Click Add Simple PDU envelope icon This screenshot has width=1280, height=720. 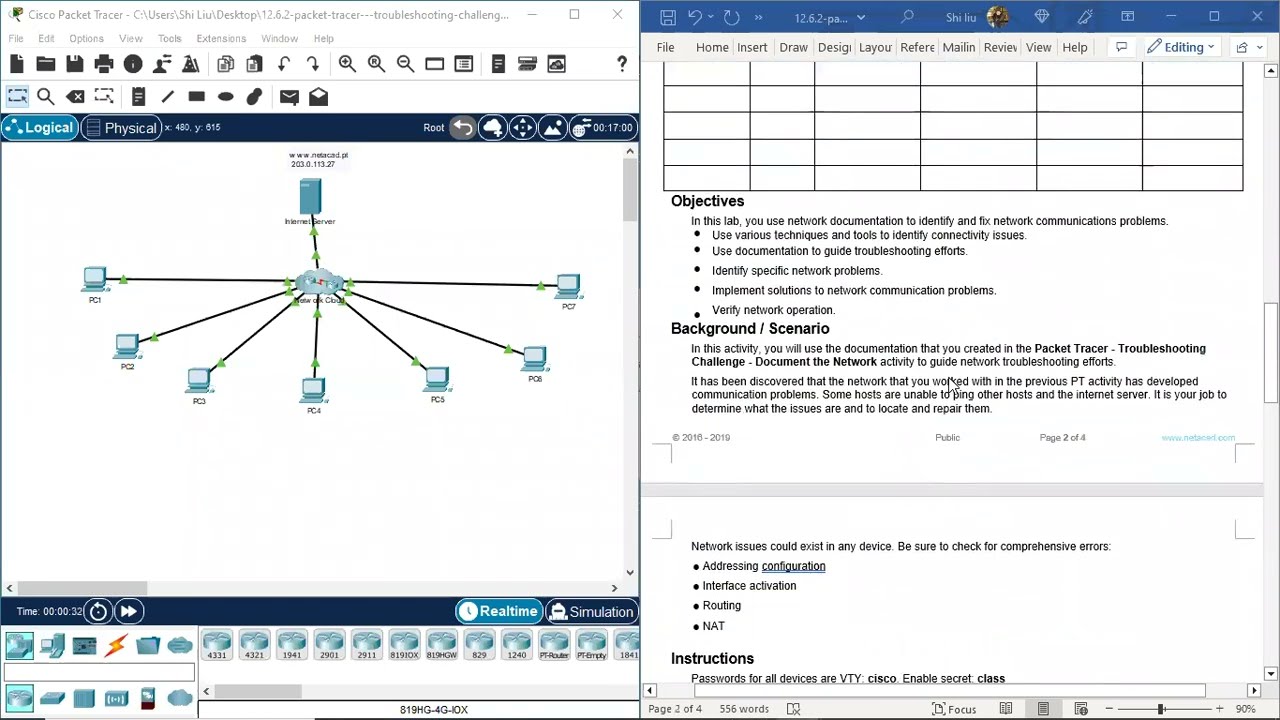click(x=289, y=97)
